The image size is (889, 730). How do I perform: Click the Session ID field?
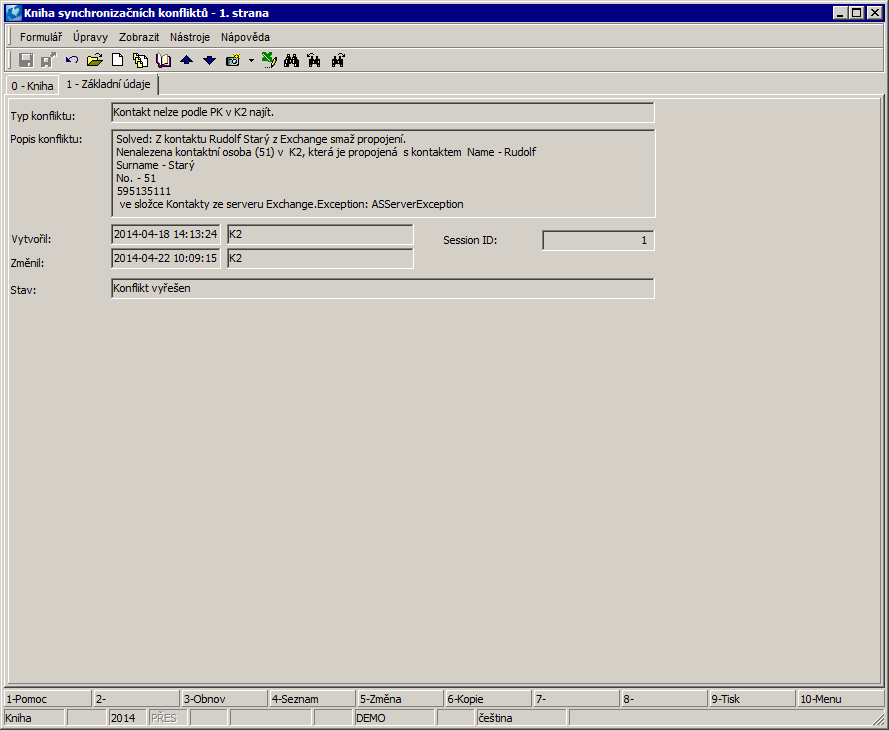coord(598,240)
